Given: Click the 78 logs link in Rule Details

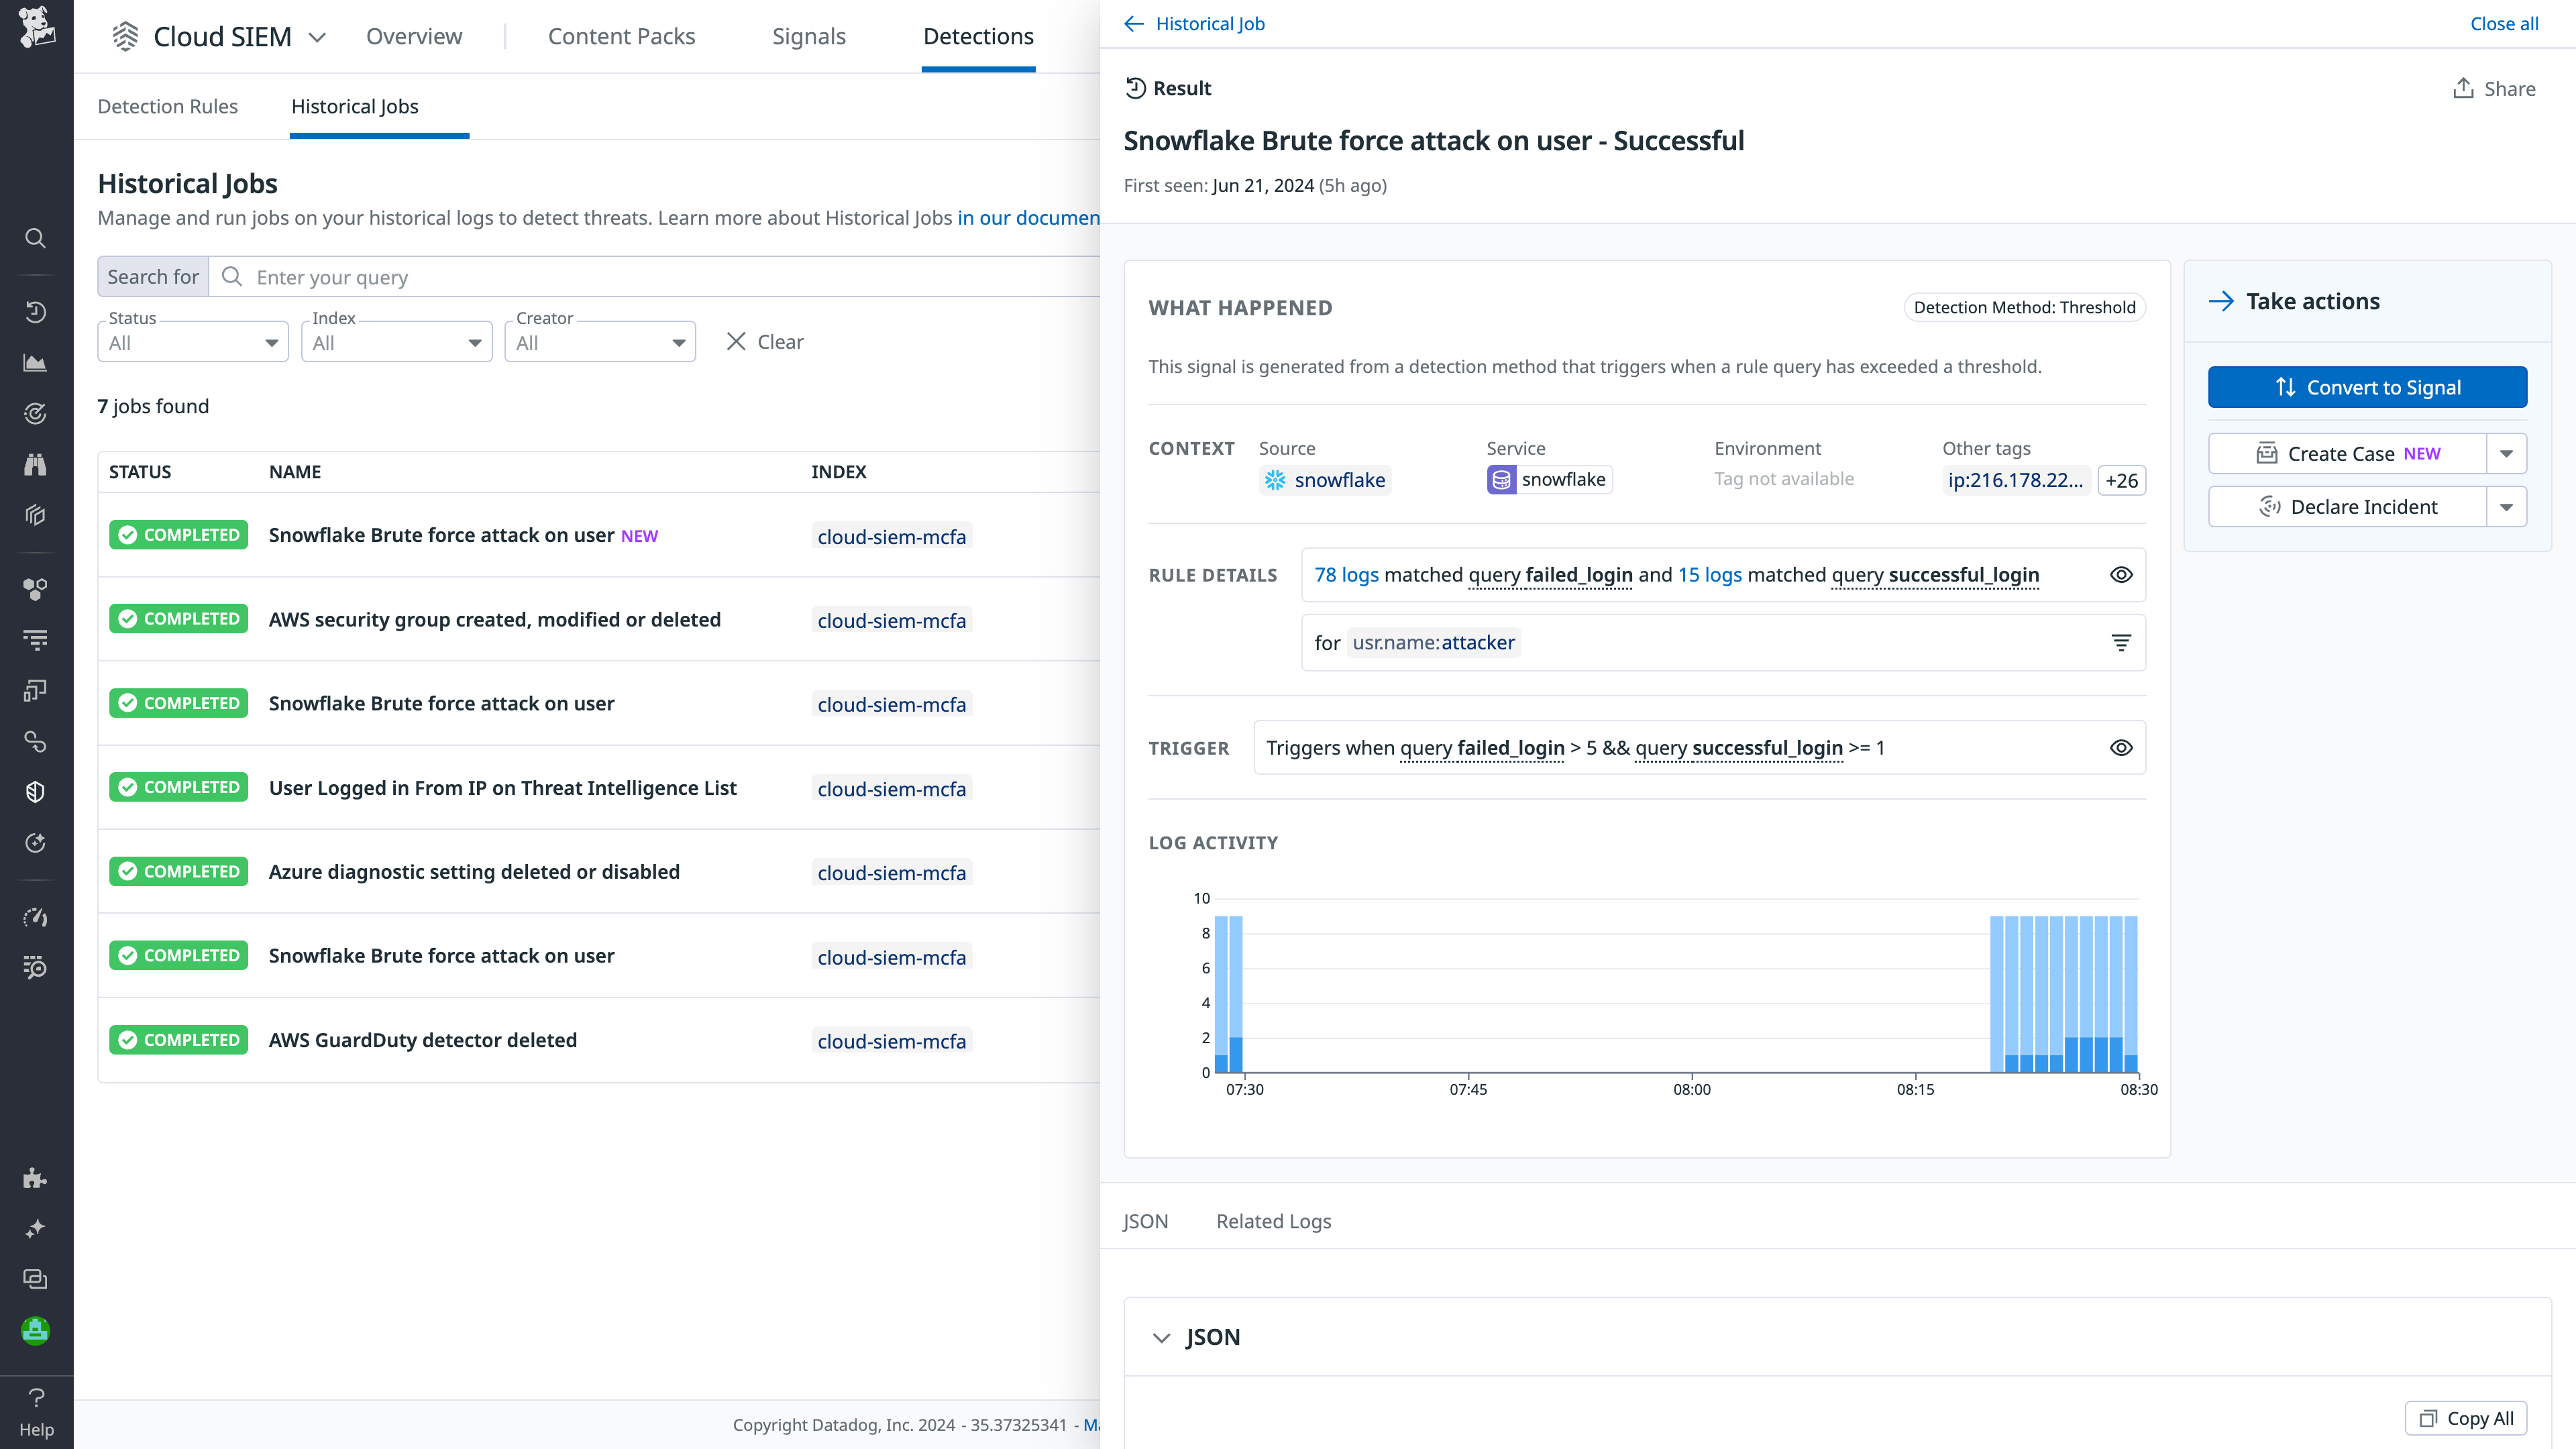Looking at the screenshot, I should point(1346,575).
